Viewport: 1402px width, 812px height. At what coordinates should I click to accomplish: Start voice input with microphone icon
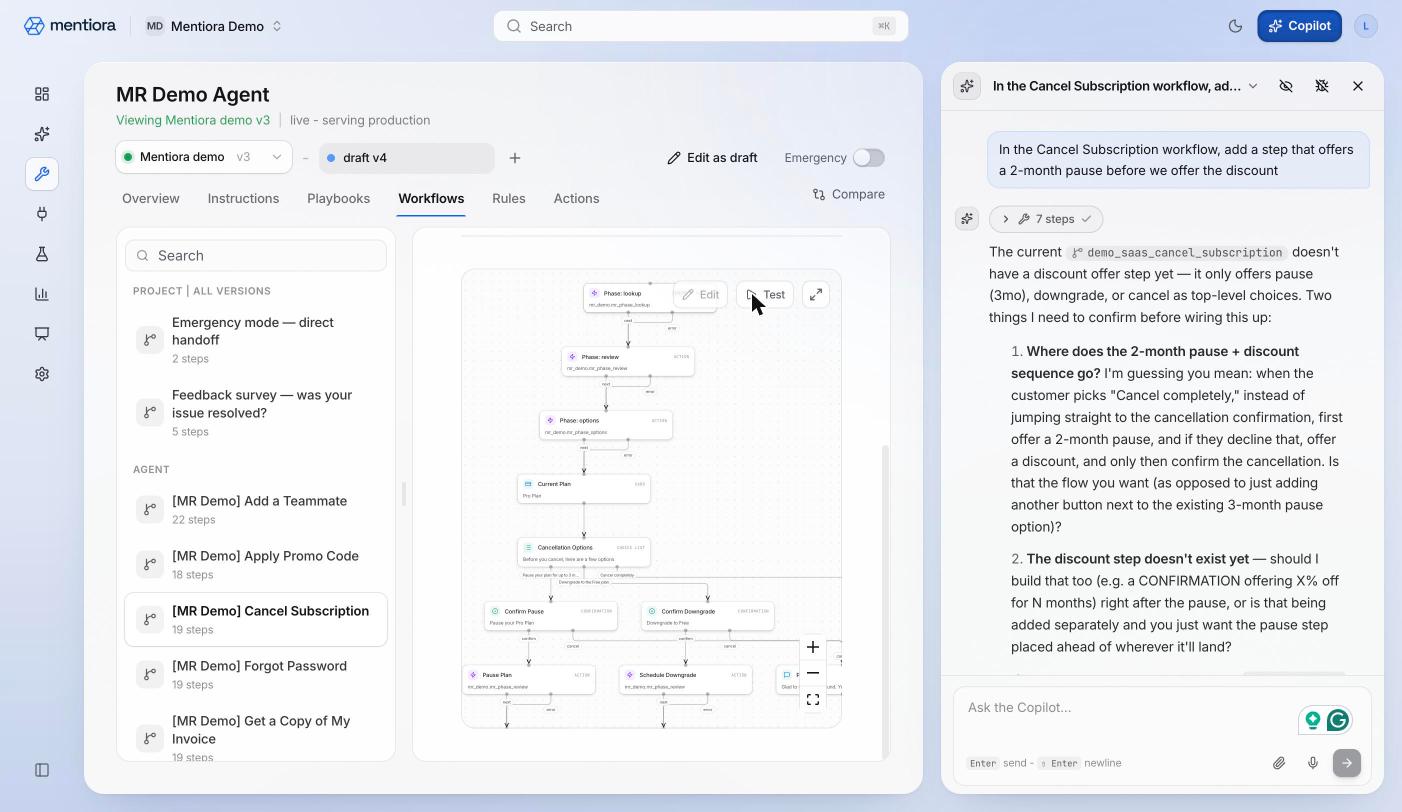point(1313,763)
